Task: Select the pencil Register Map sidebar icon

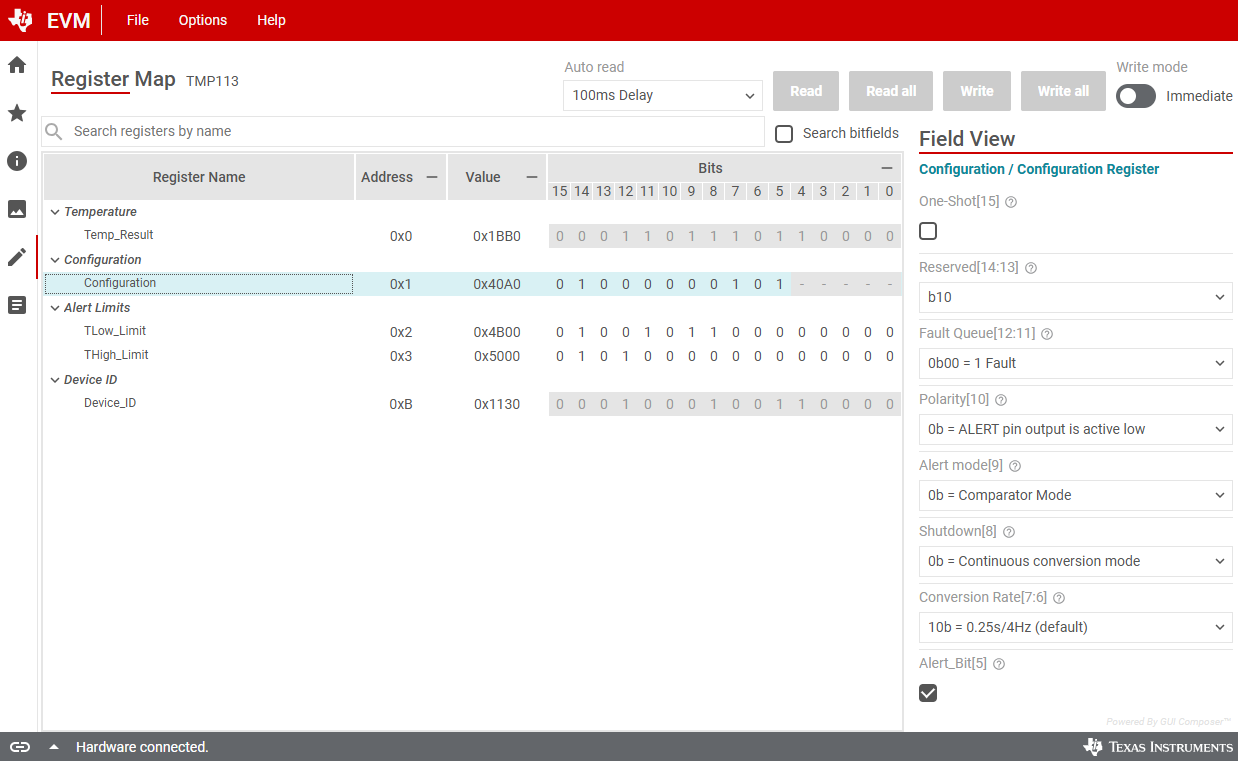Action: click(x=17, y=257)
